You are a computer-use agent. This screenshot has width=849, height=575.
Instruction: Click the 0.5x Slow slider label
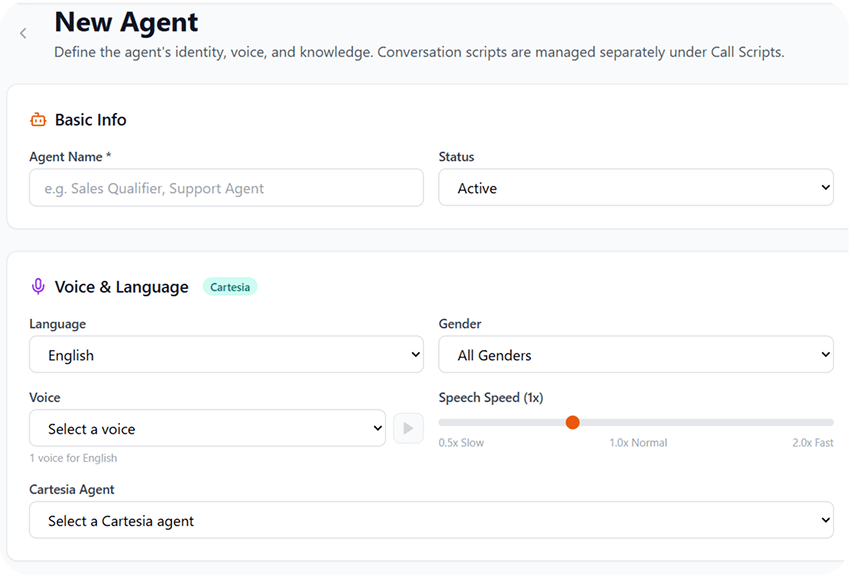pos(461,443)
